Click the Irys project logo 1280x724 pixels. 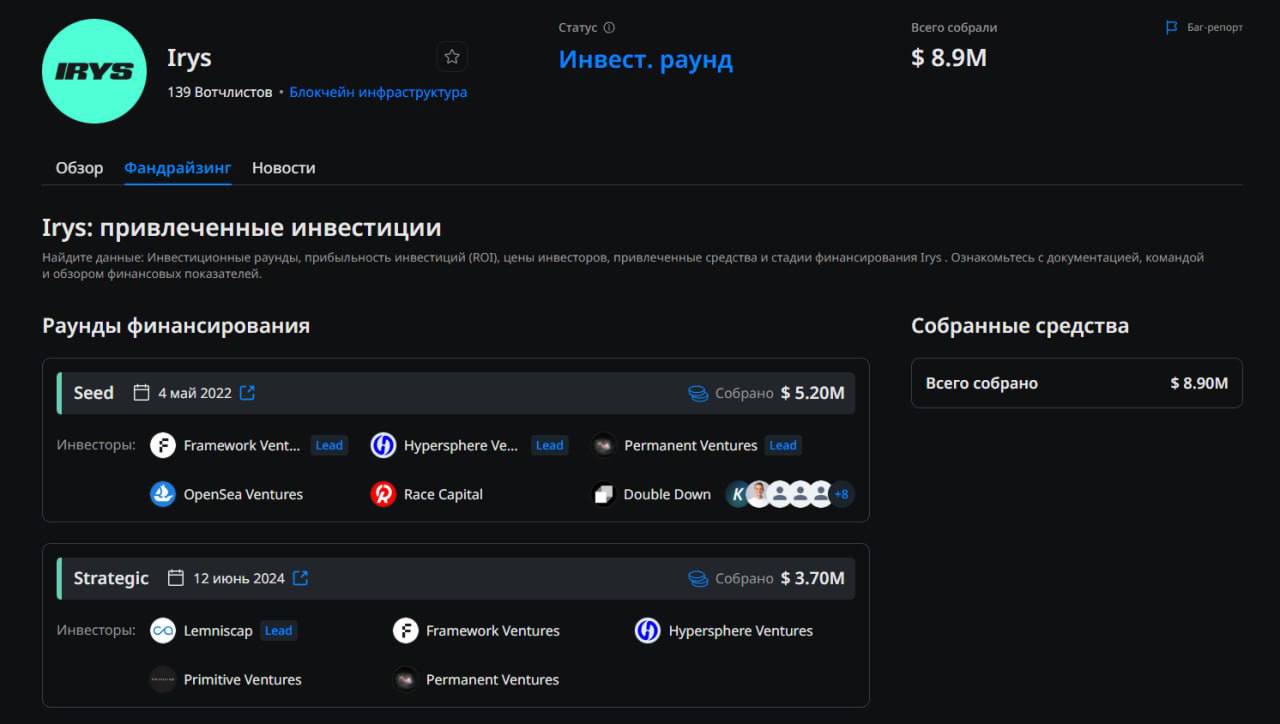pos(94,71)
